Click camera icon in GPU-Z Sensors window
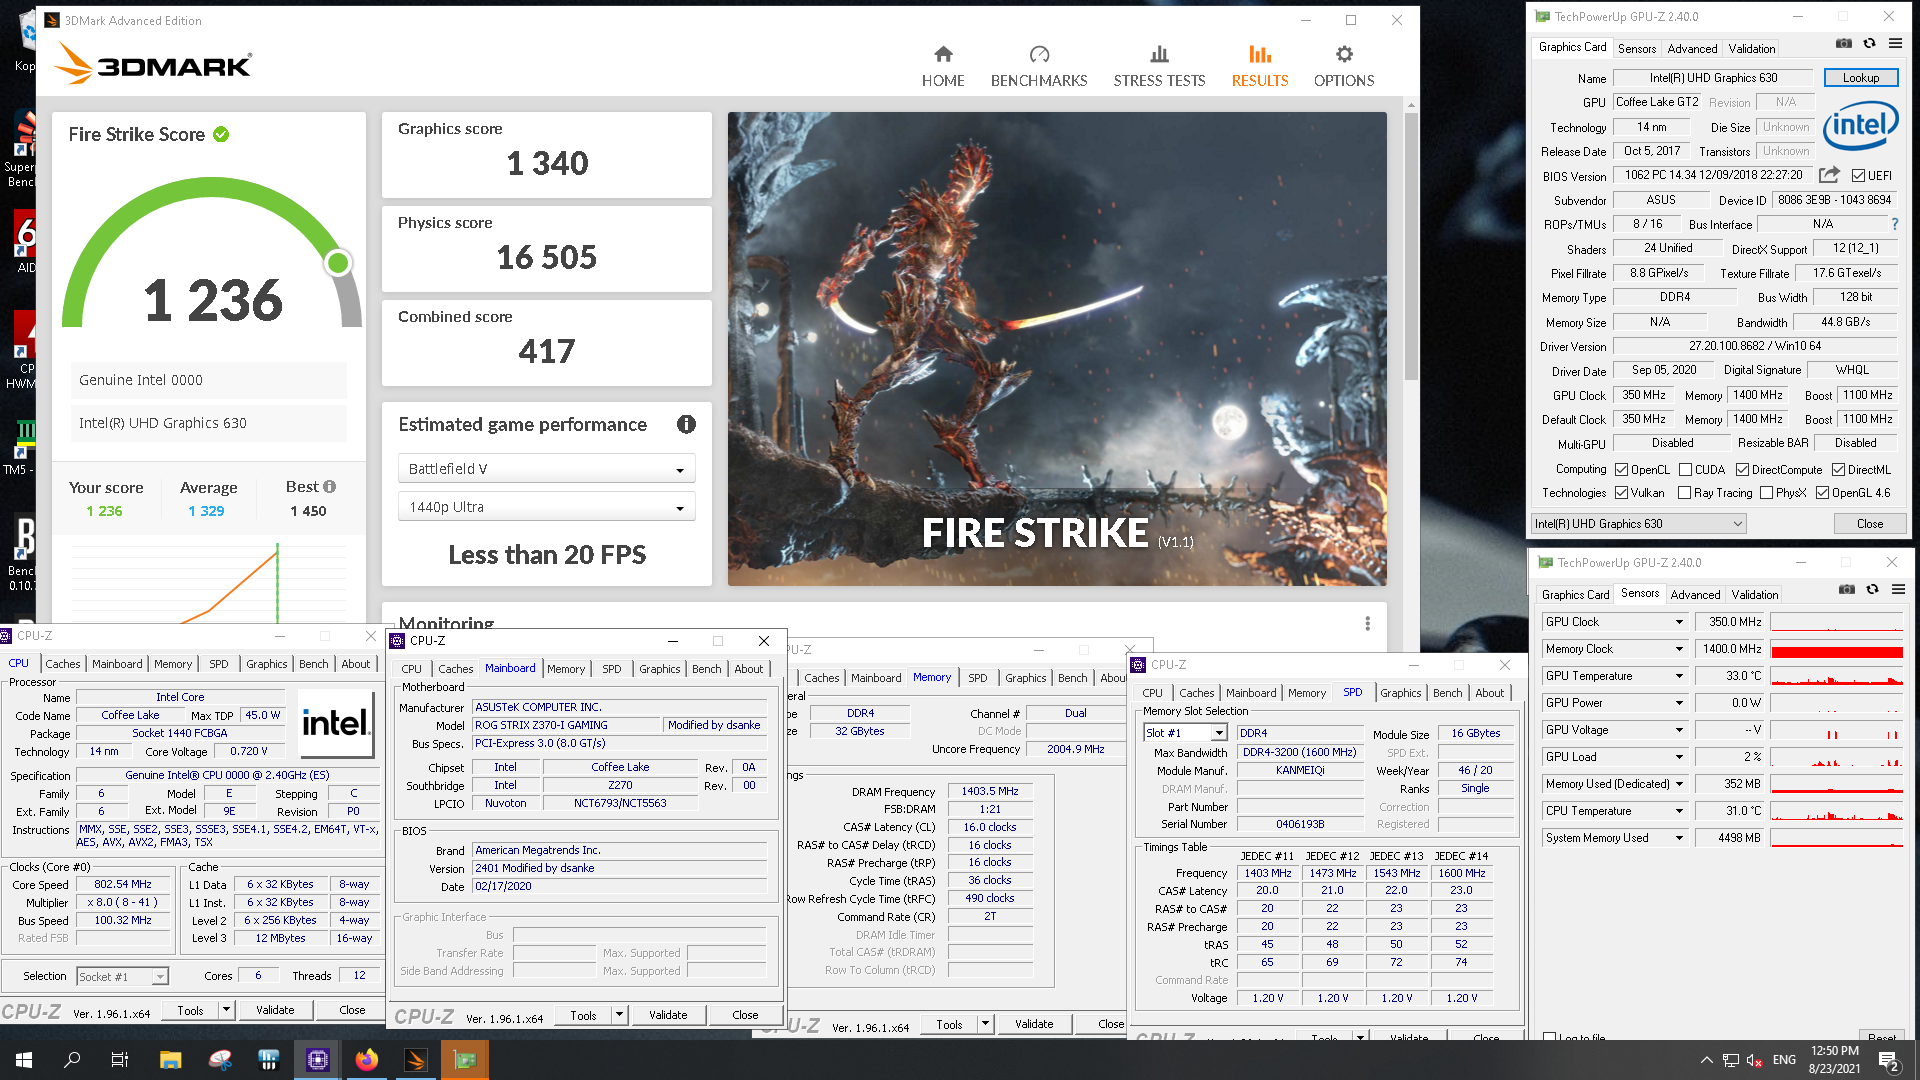The height and width of the screenshot is (1080, 1920). point(1847,590)
